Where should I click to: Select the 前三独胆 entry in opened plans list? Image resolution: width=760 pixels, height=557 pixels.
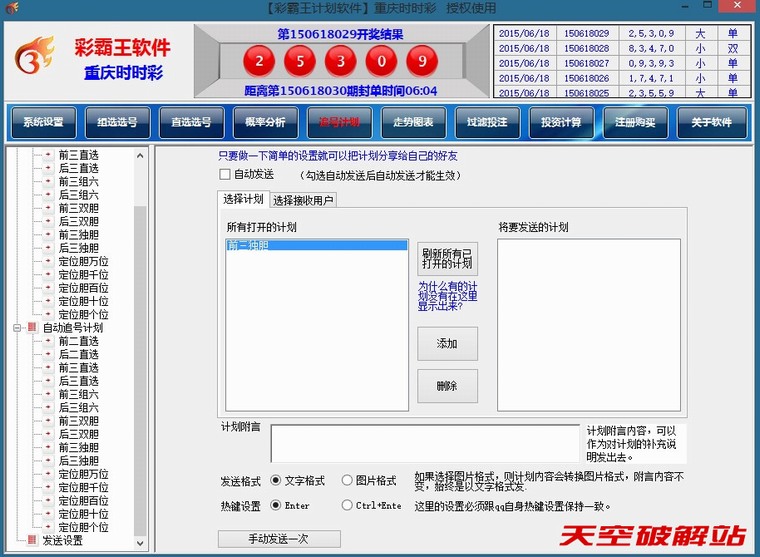coord(315,245)
